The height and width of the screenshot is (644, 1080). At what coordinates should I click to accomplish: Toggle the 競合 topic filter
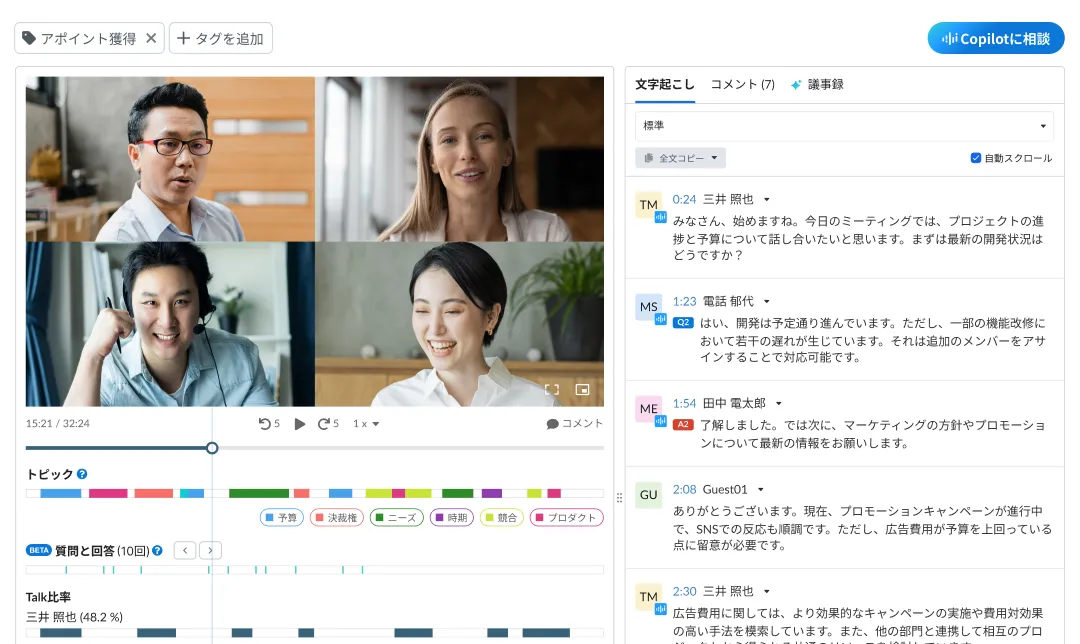point(502,518)
